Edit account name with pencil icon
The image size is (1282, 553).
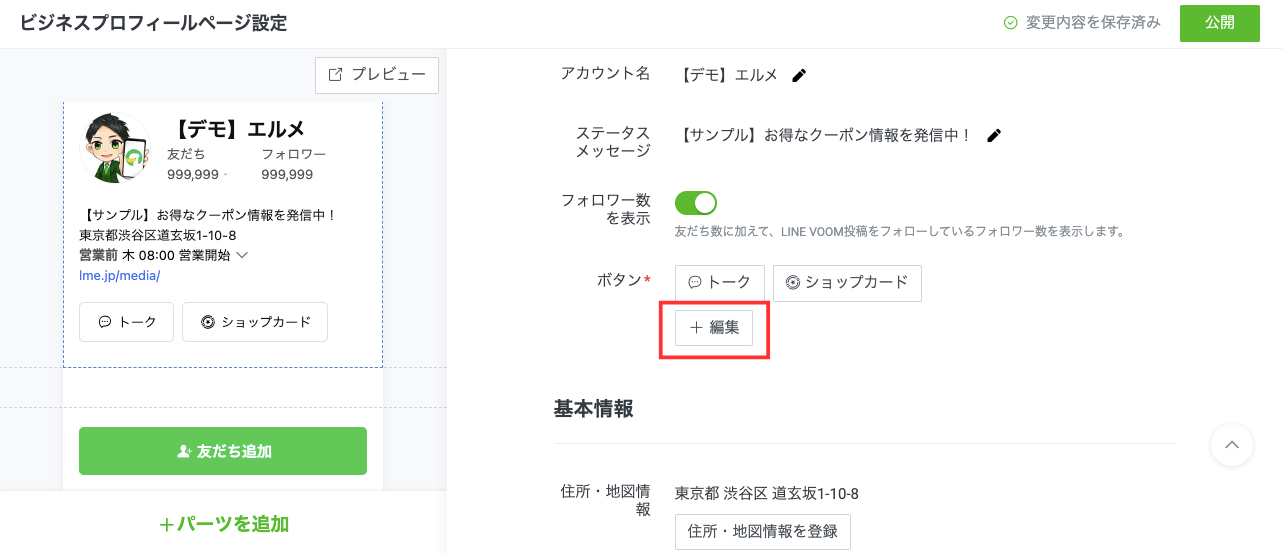click(799, 75)
